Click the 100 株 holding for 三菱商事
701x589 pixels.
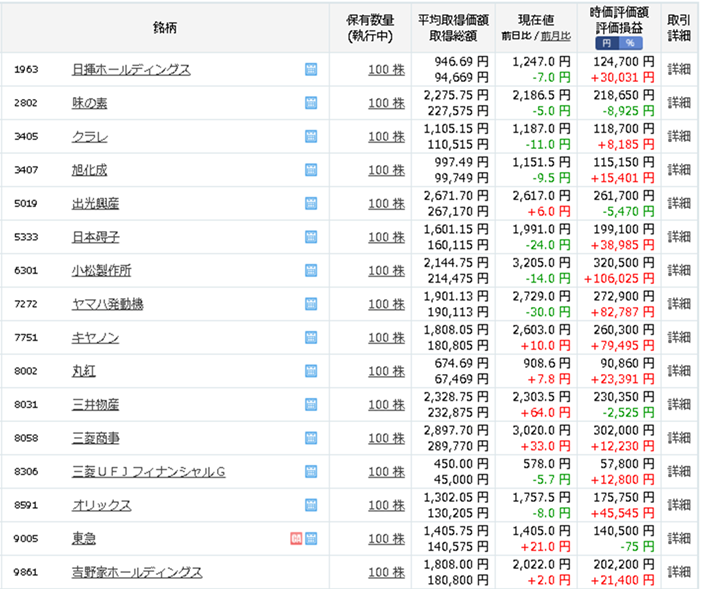coord(387,439)
